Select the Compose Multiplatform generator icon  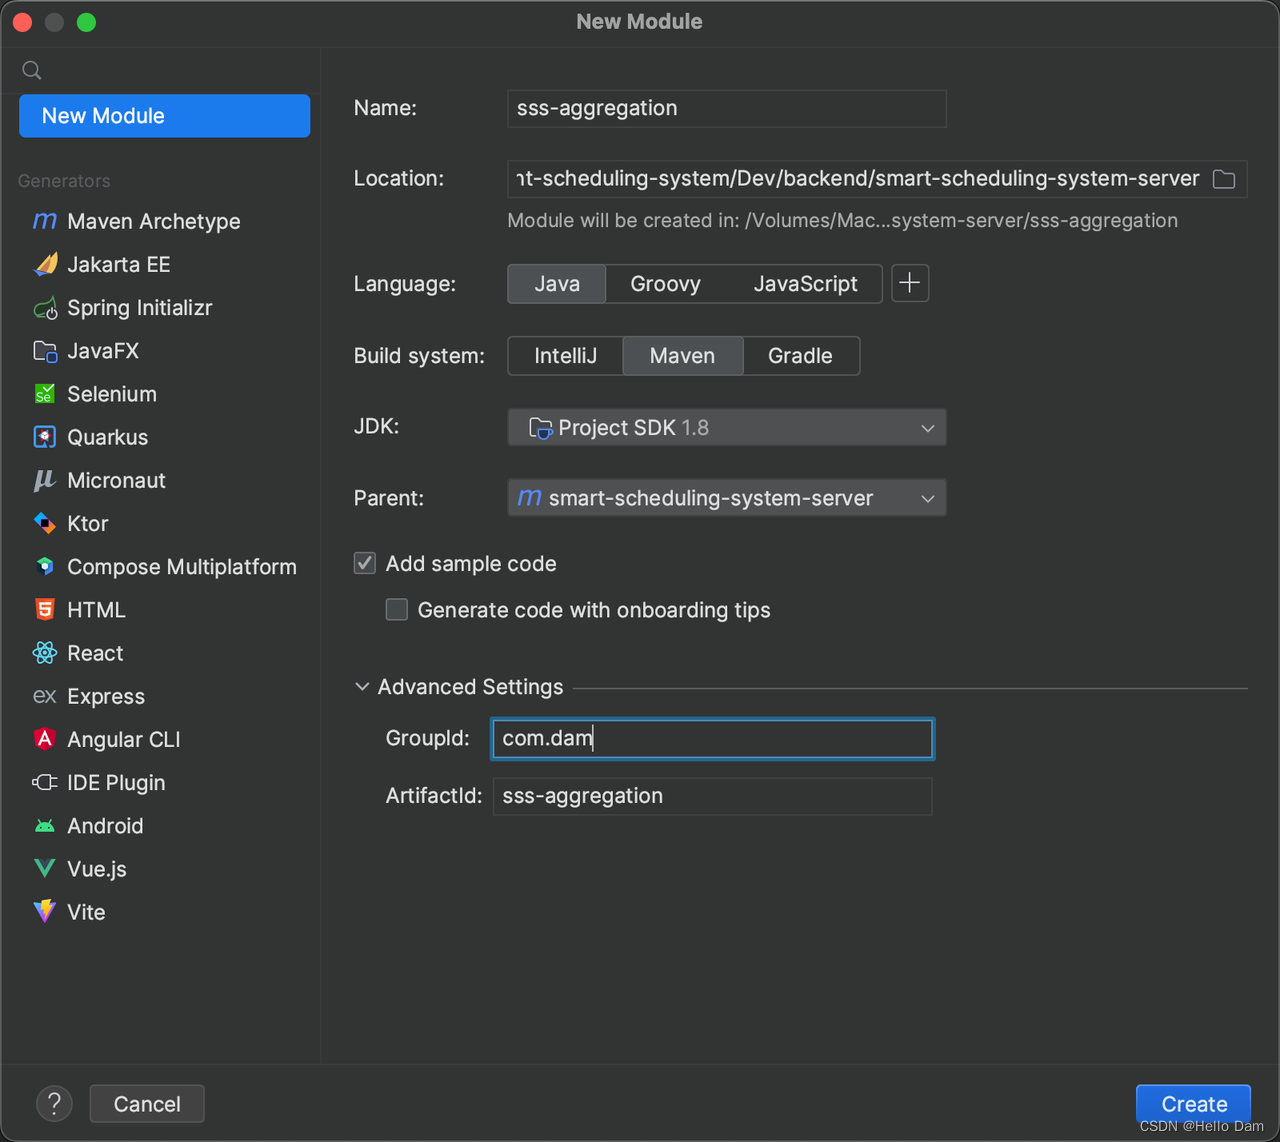point(45,566)
